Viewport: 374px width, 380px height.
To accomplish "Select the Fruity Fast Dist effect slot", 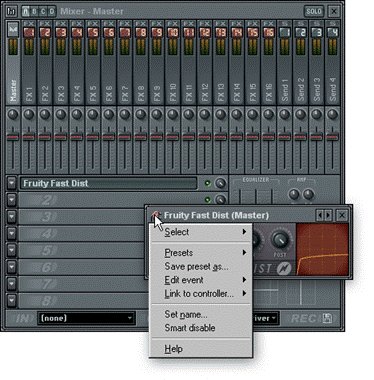I will tap(108, 183).
